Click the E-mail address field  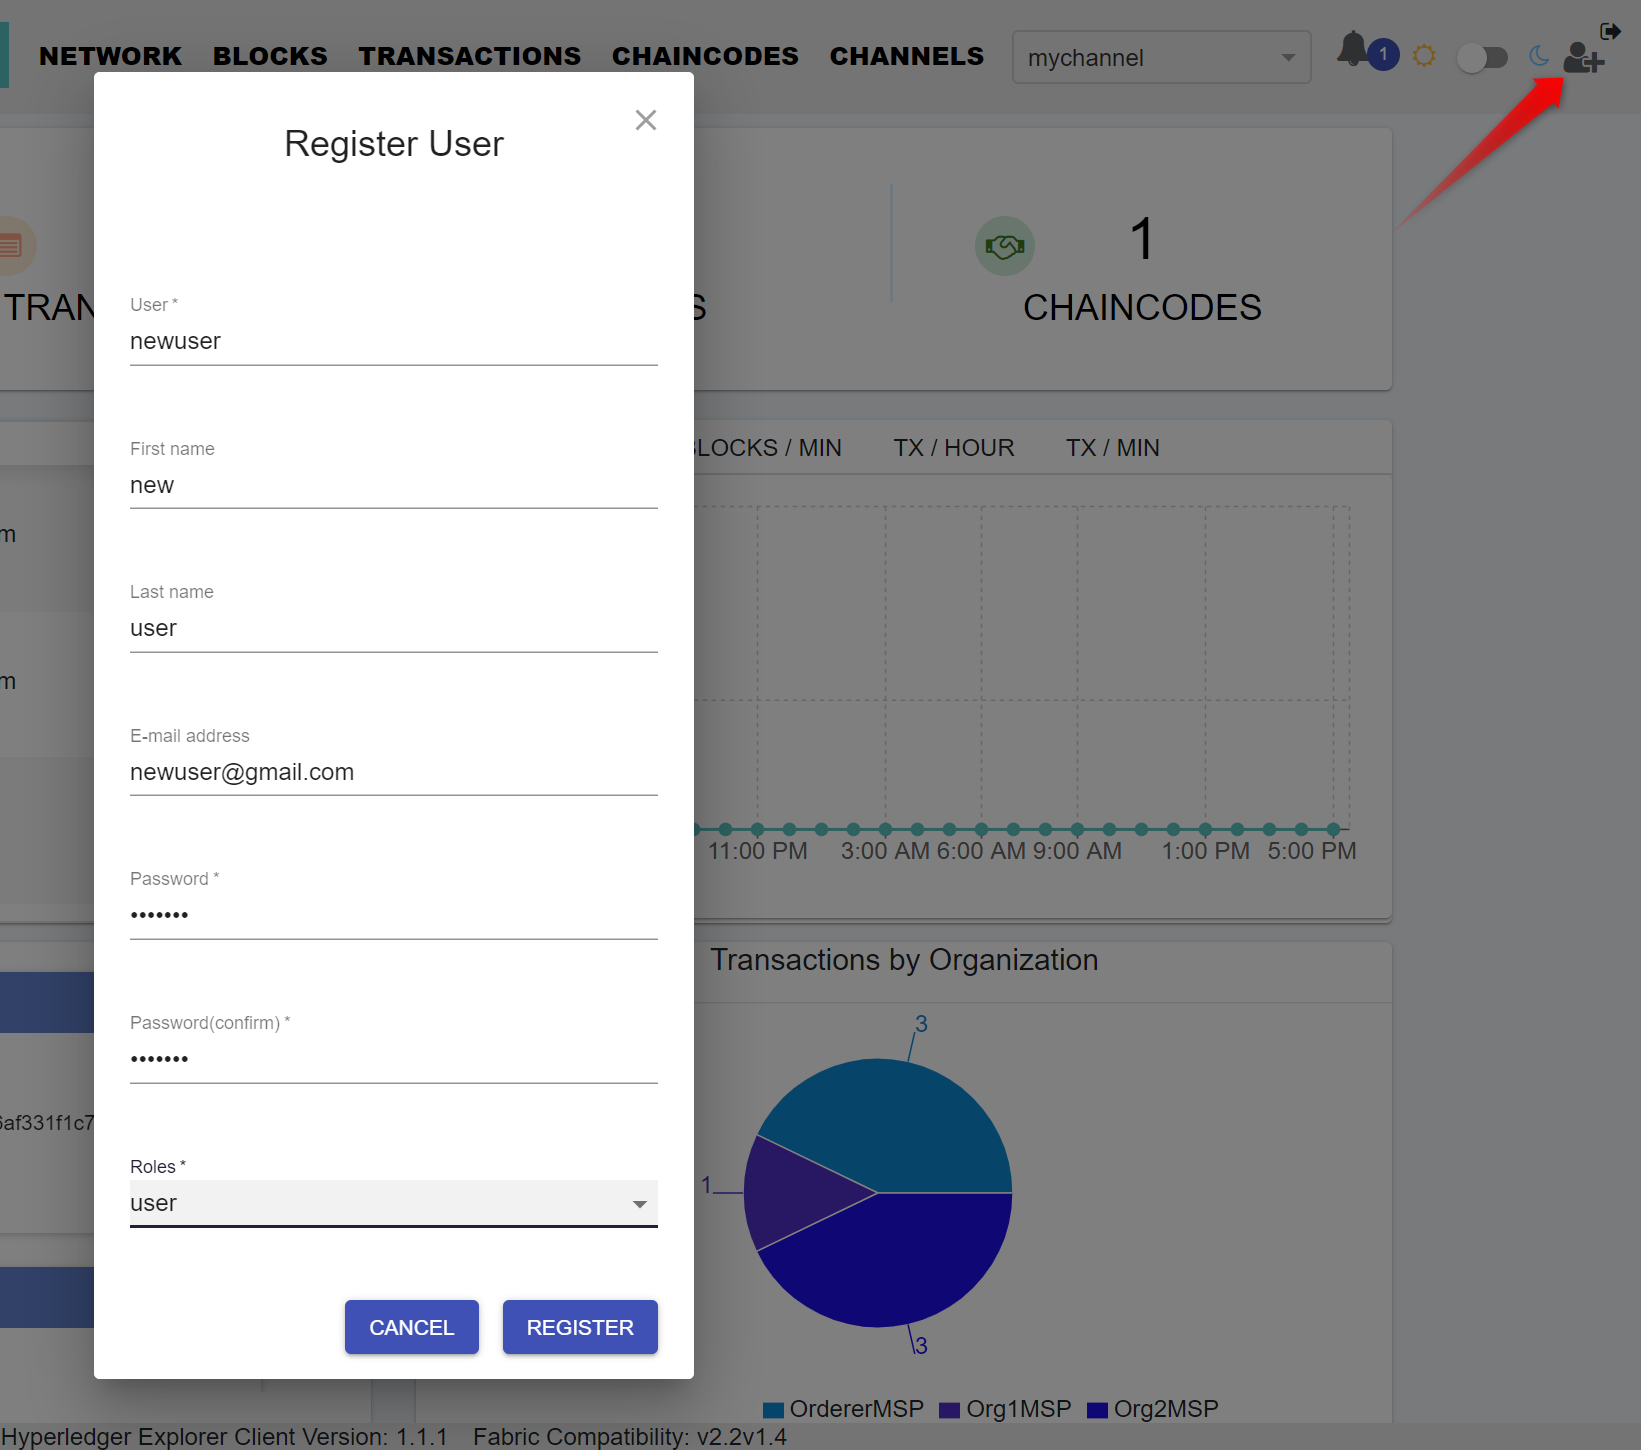coord(394,773)
